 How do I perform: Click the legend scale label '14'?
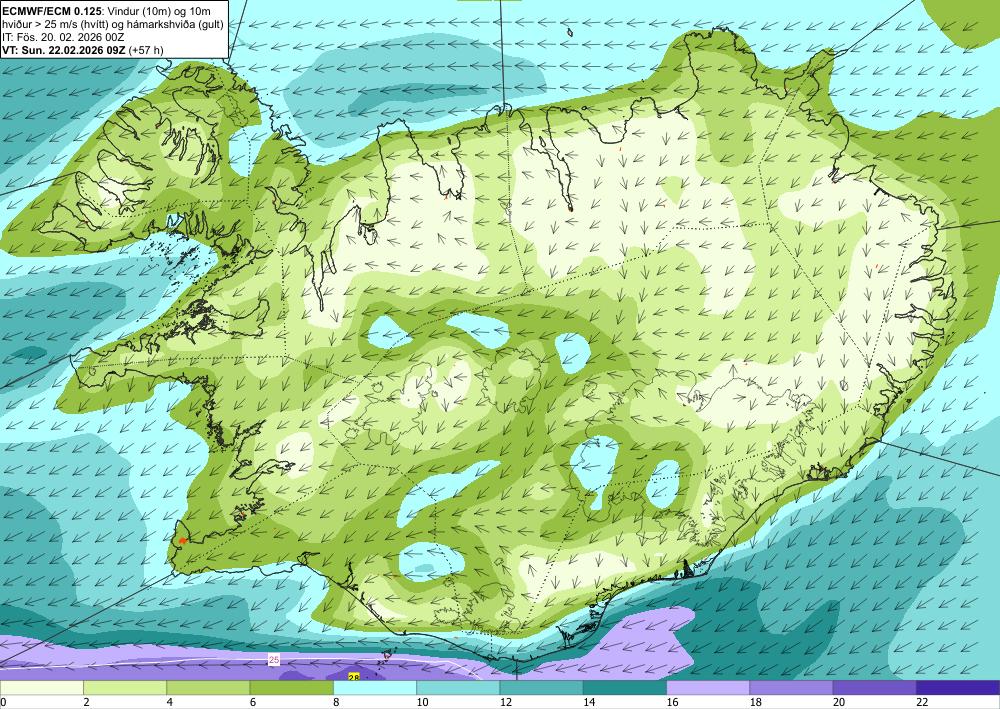(x=589, y=703)
